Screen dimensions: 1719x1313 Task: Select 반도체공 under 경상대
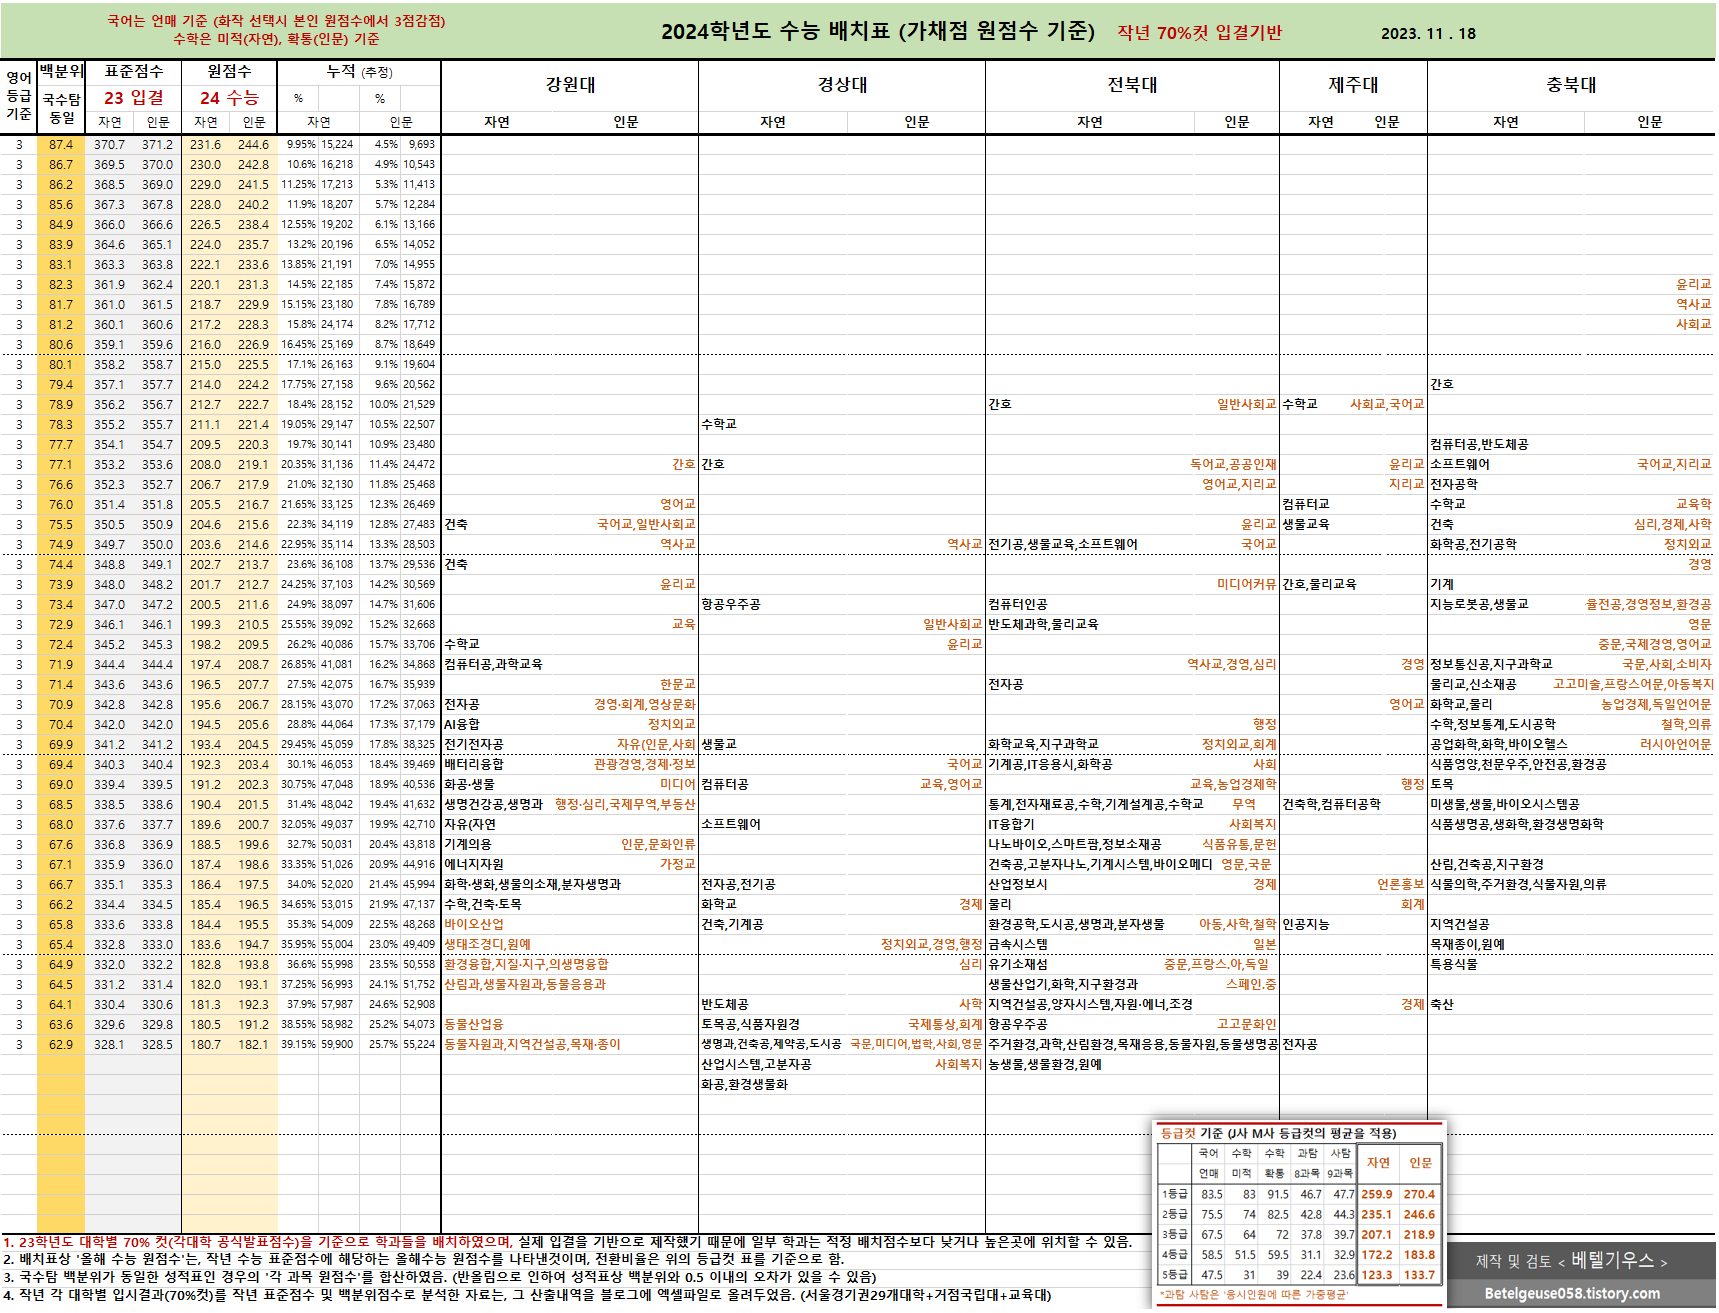coord(725,1004)
